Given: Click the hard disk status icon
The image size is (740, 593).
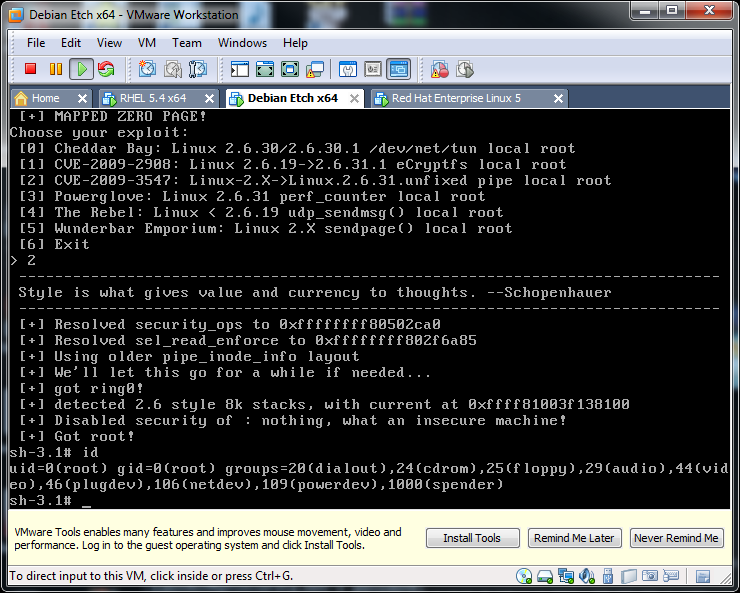Looking at the screenshot, I should tap(545, 576).
